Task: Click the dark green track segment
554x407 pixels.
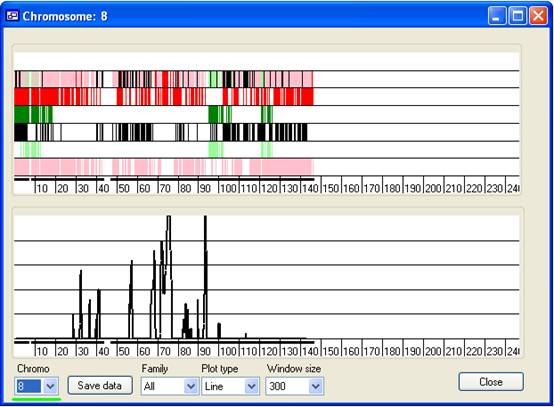Action: point(33,114)
